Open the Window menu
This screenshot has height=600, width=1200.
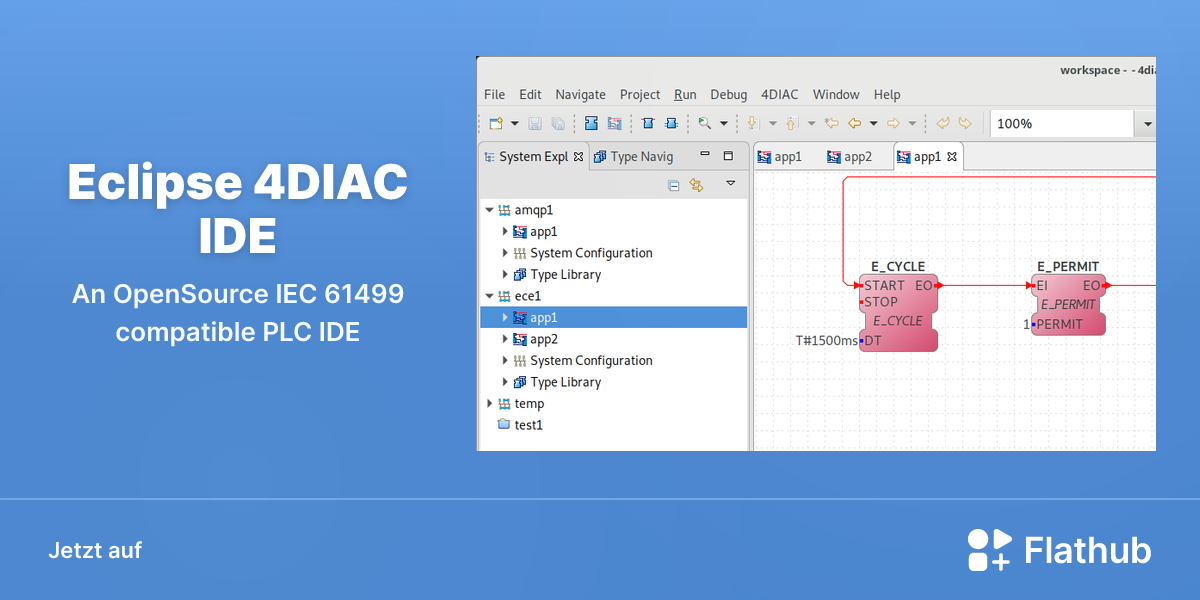[836, 94]
